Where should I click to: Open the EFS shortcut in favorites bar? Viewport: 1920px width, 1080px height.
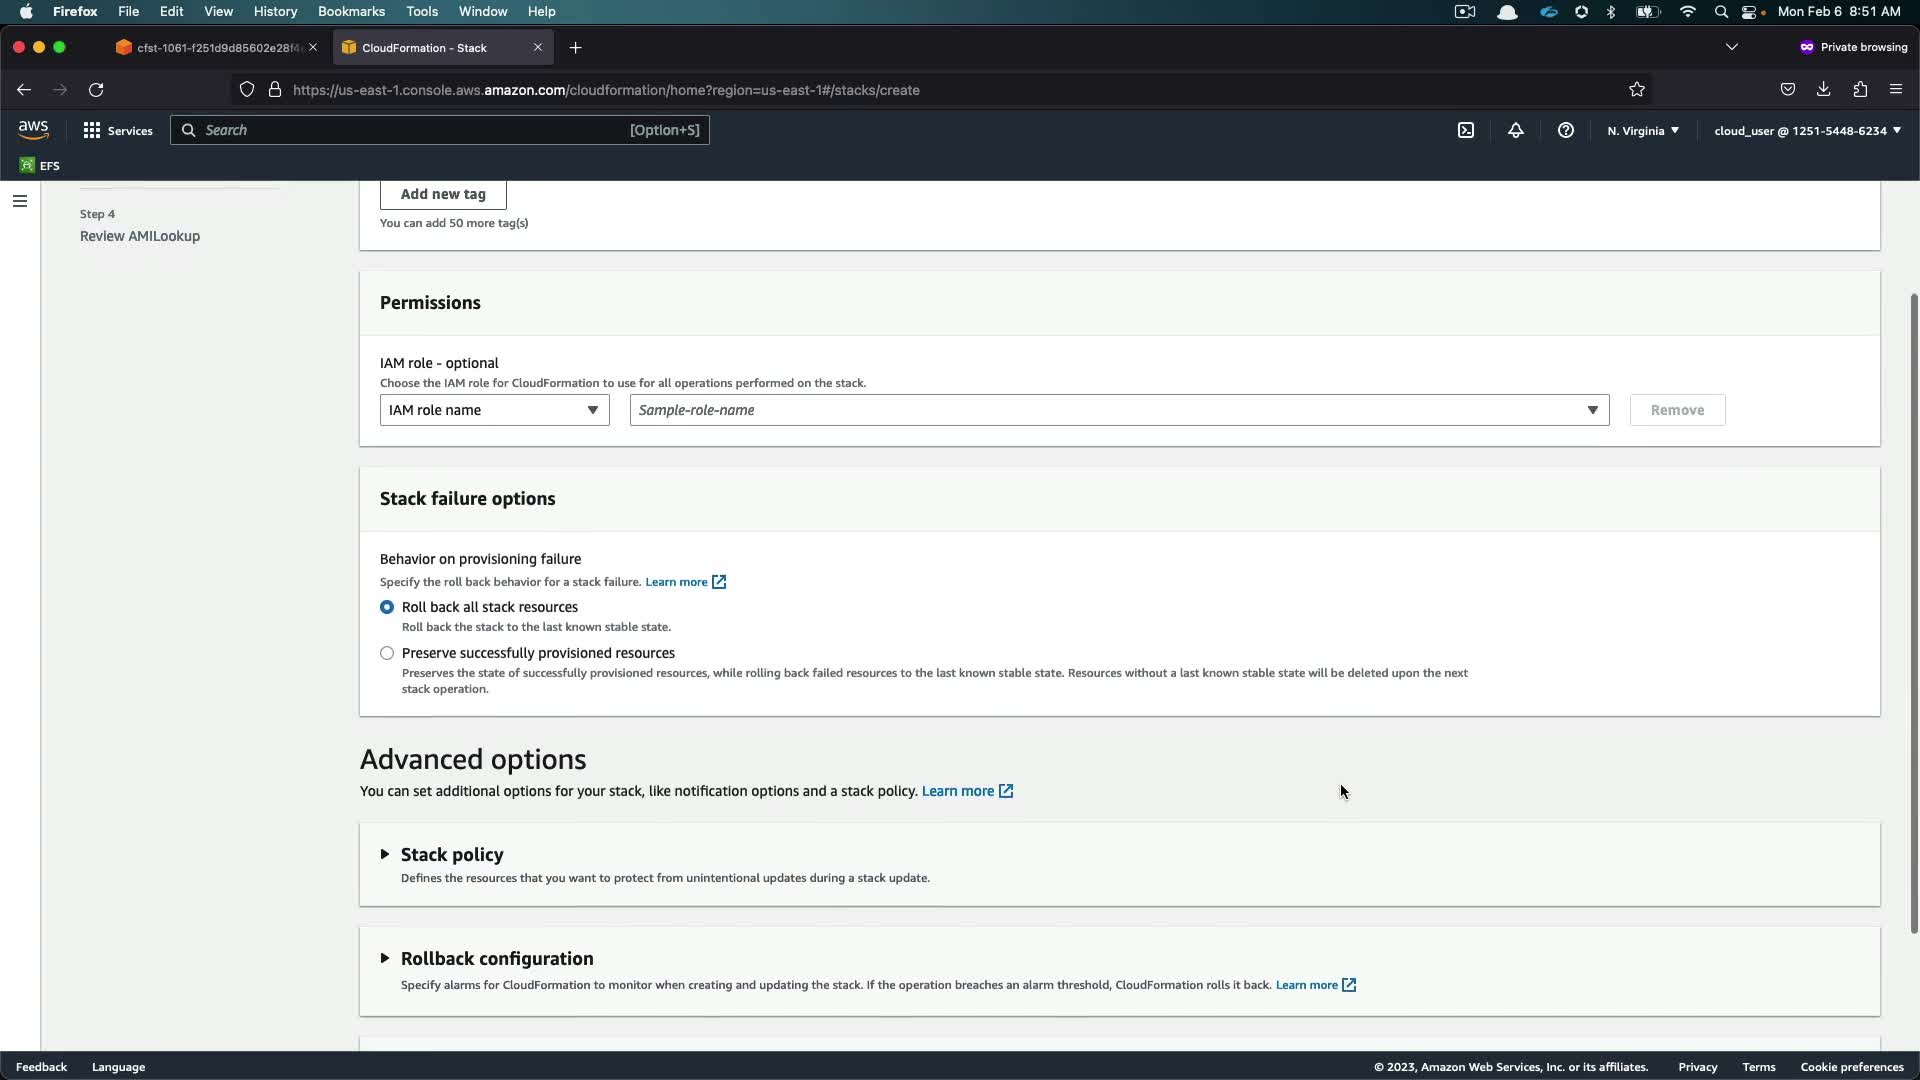pyautogui.click(x=40, y=166)
